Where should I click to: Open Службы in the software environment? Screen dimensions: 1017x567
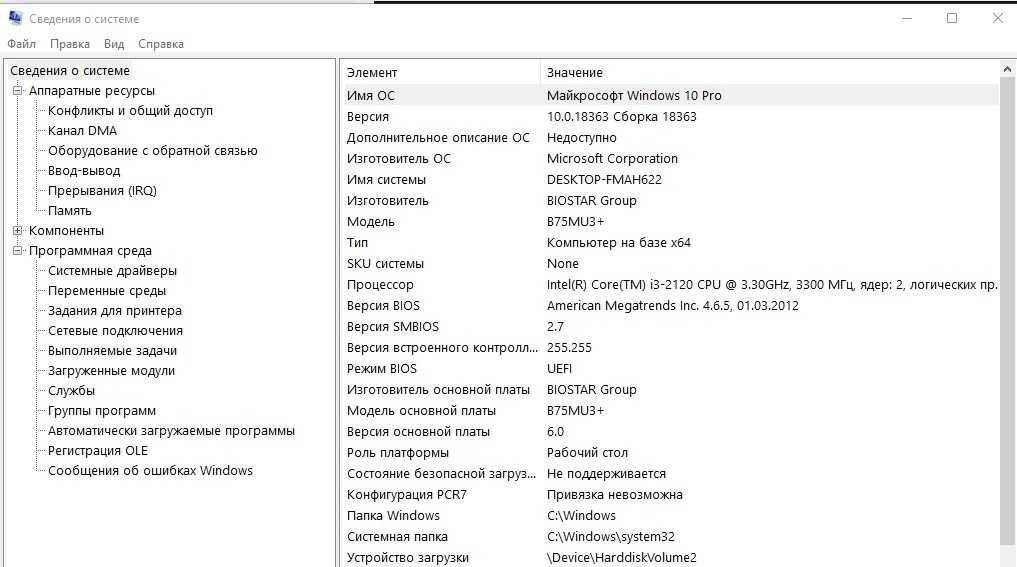point(71,391)
